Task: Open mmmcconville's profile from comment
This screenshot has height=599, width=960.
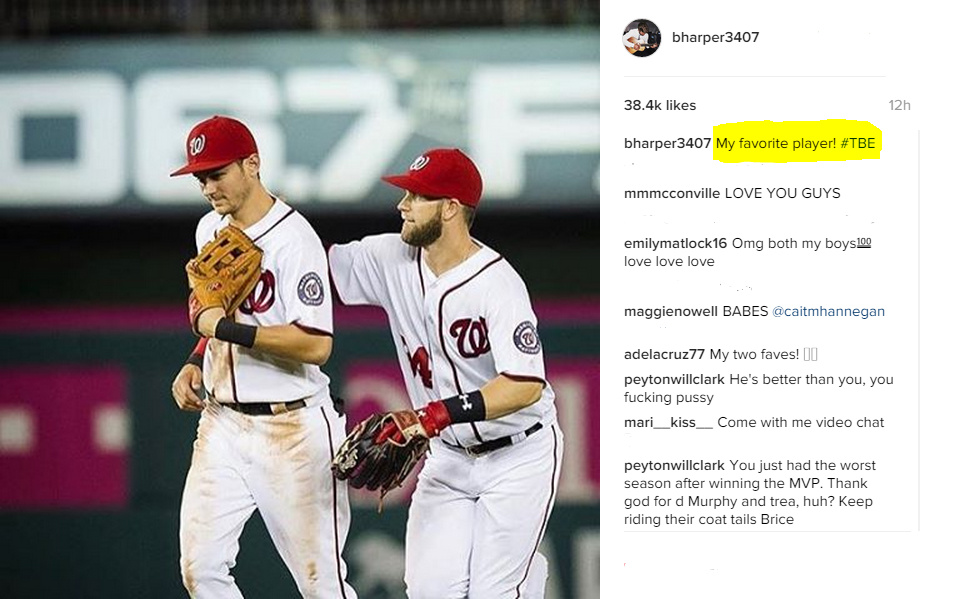Action: pos(672,194)
